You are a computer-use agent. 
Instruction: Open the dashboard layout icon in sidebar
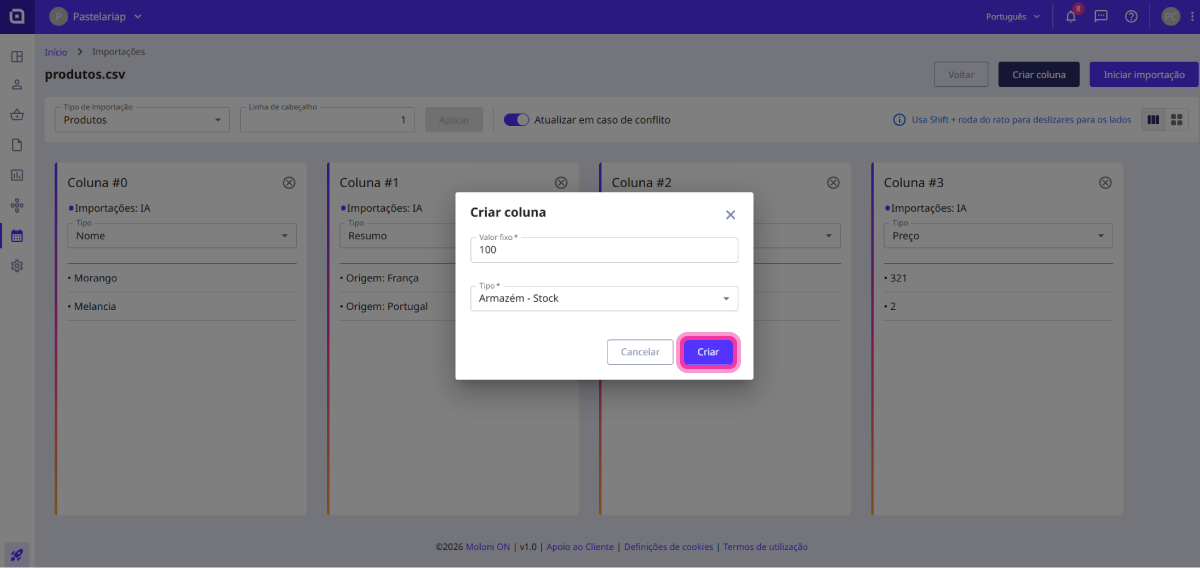click(17, 56)
